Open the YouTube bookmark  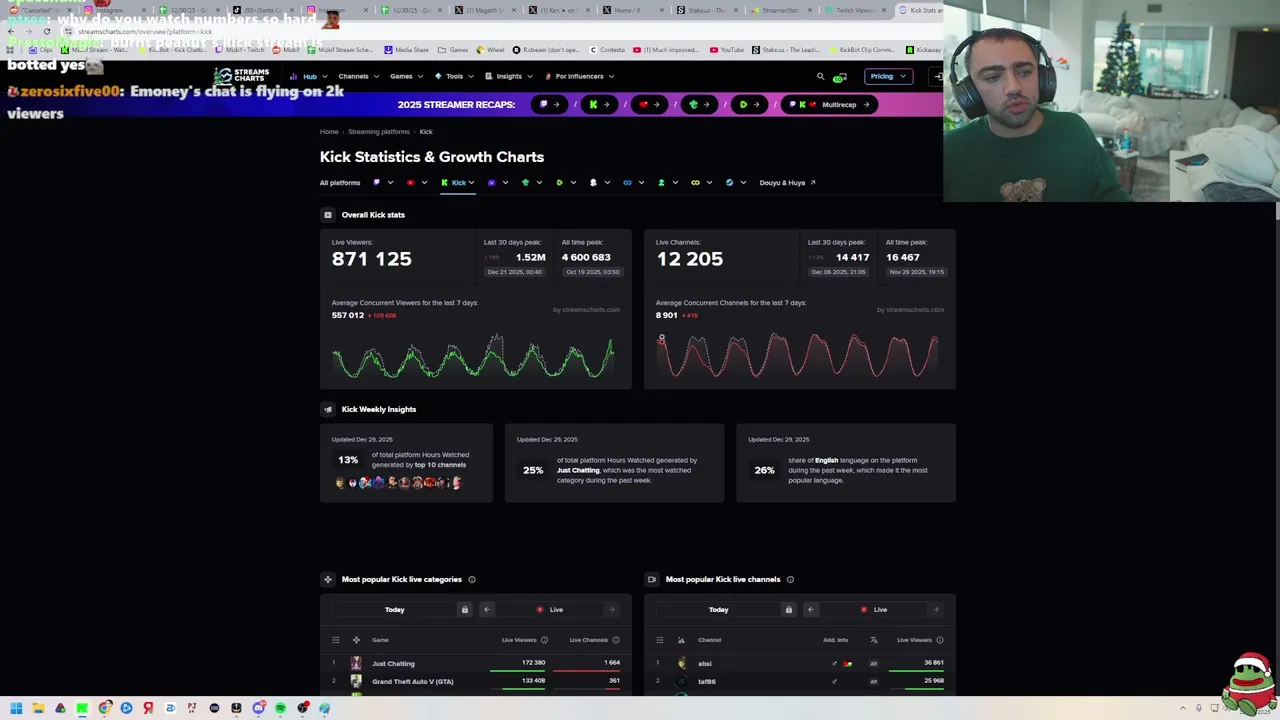[x=727, y=49]
